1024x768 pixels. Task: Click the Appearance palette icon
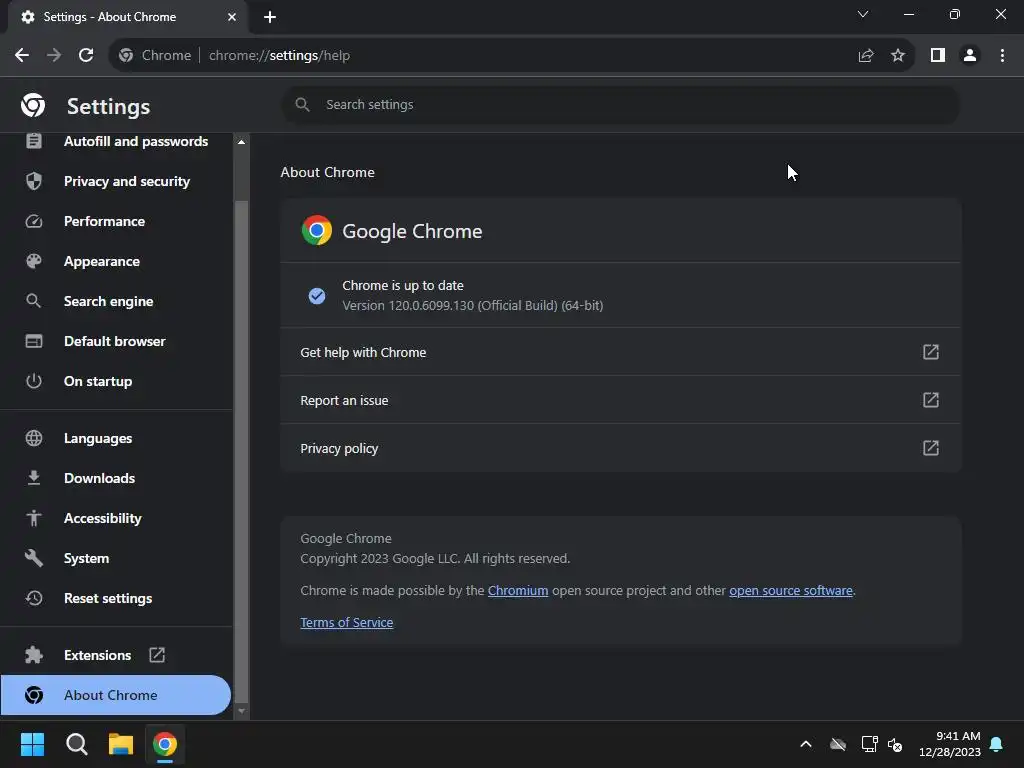coord(34,261)
